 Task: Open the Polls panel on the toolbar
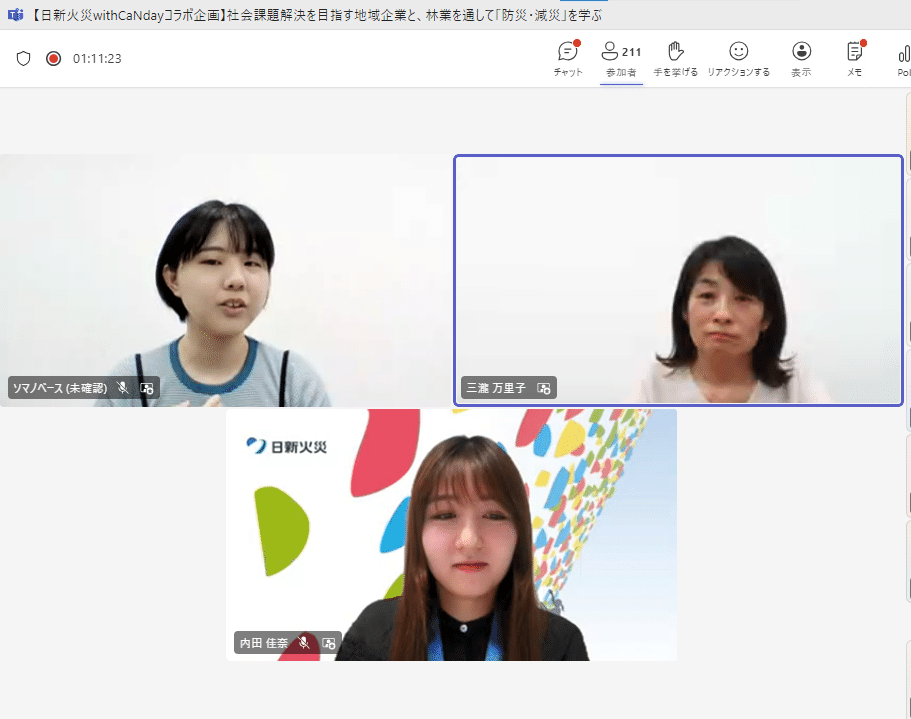pos(903,57)
